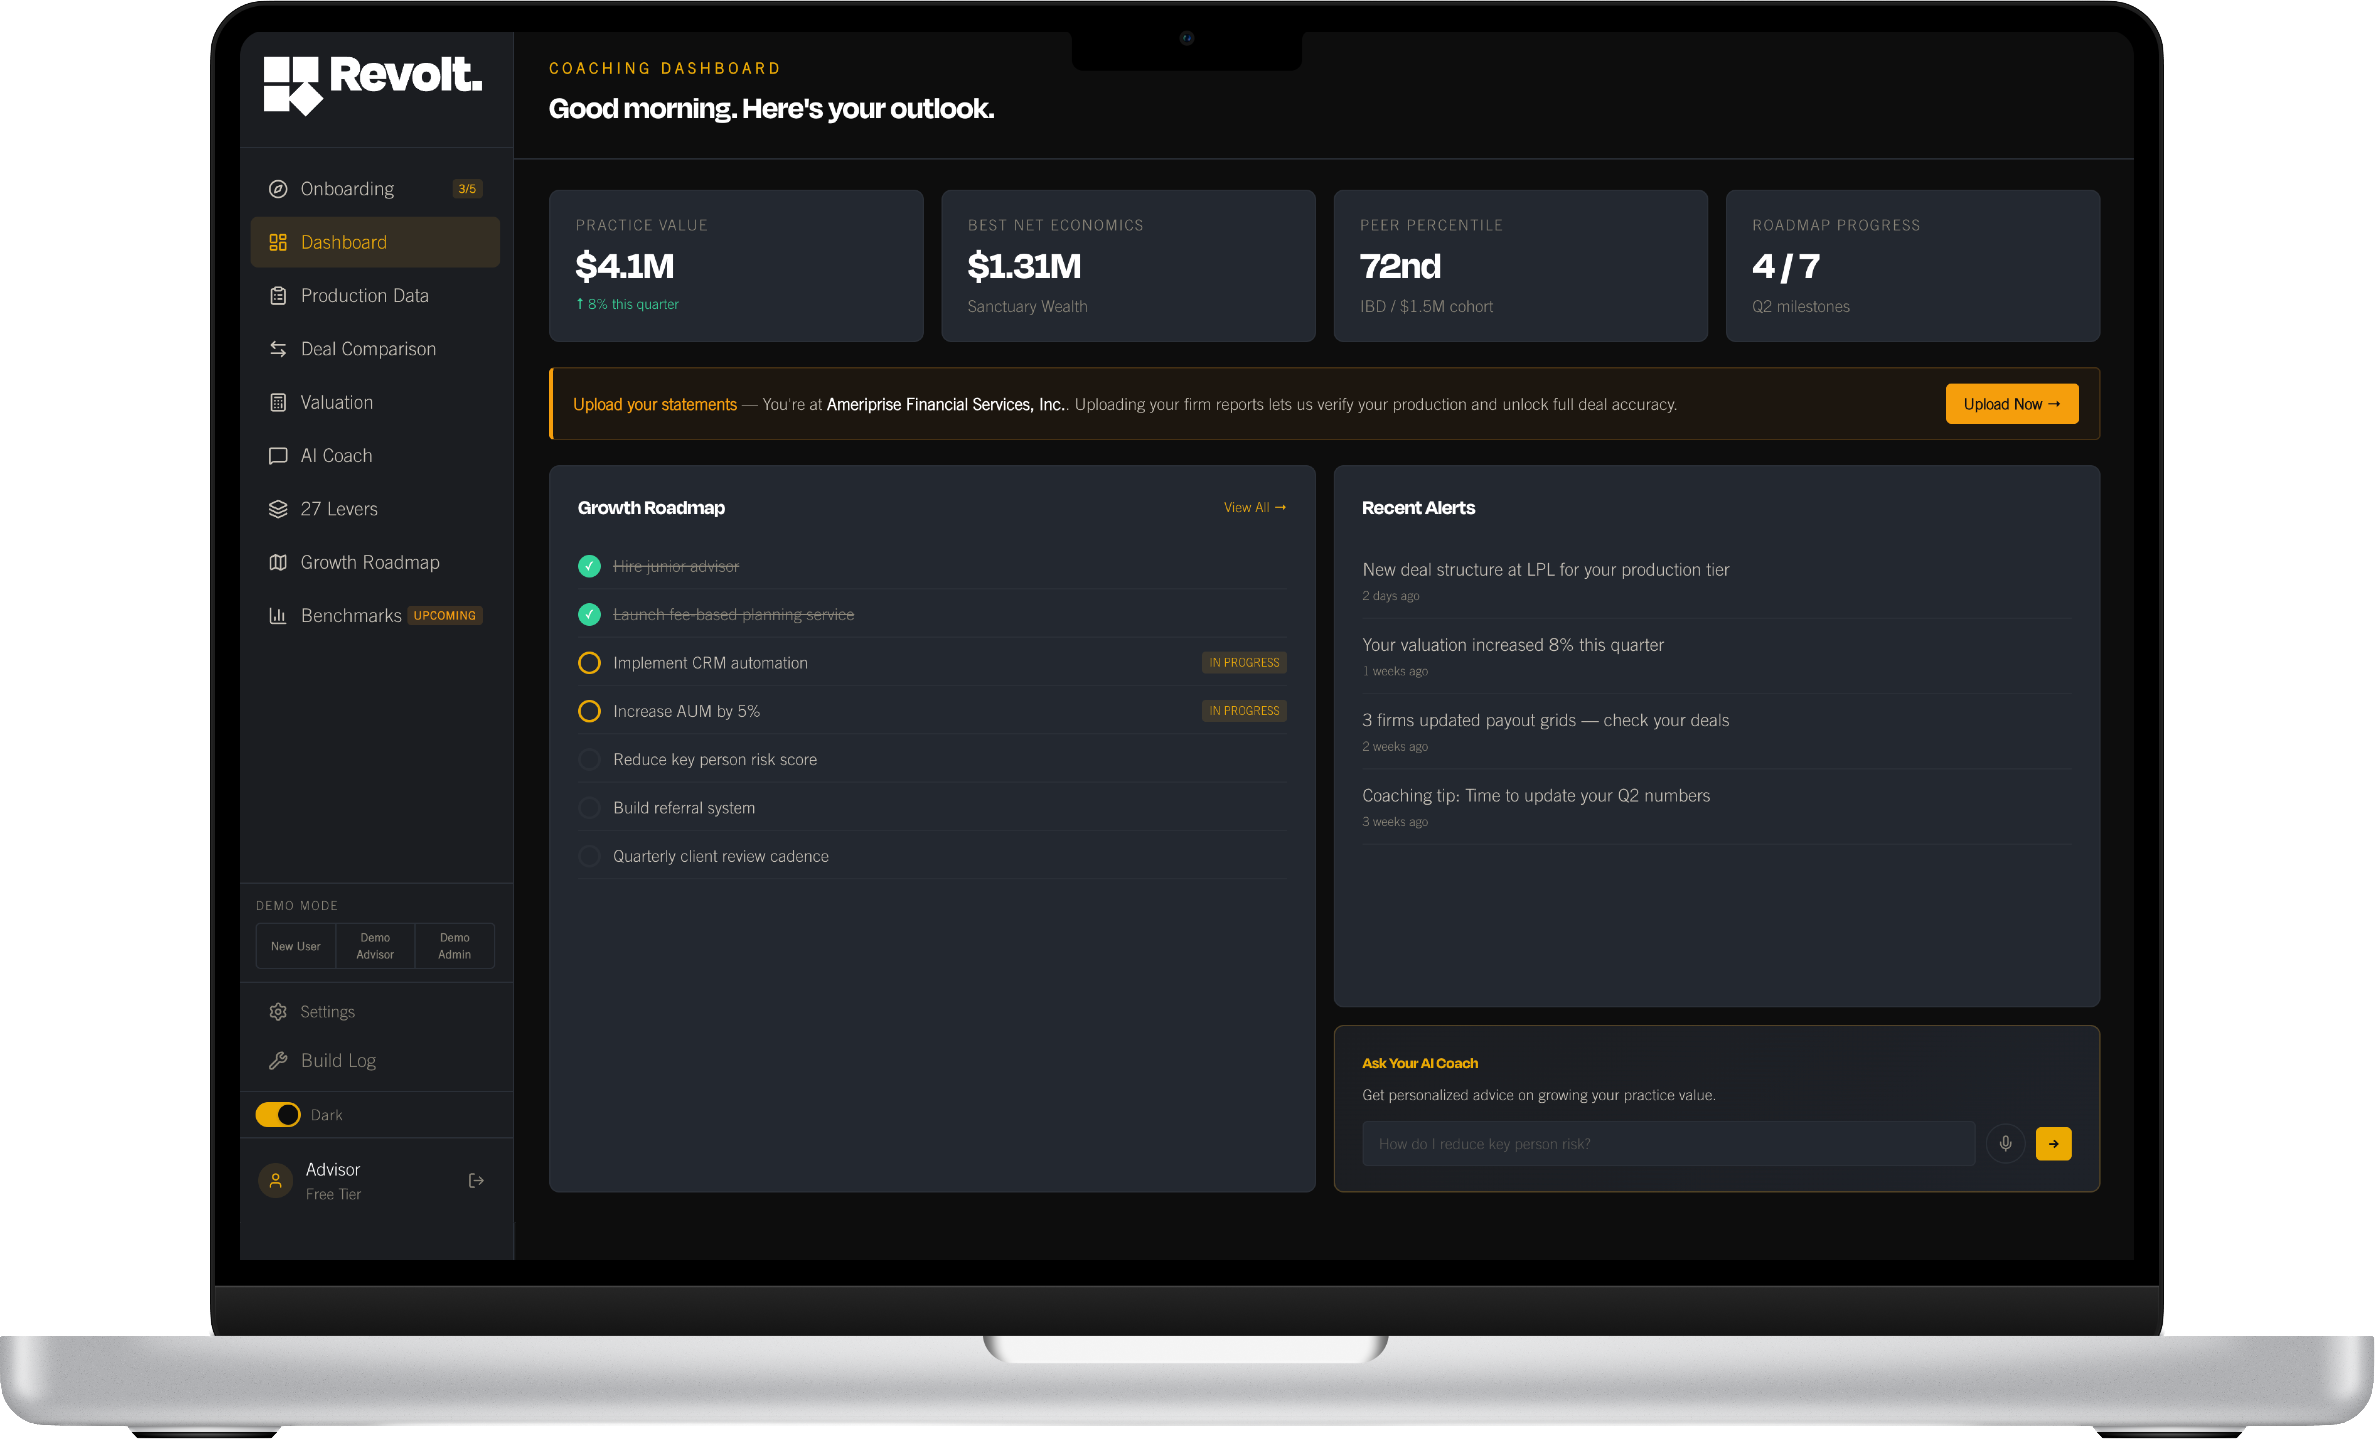Open 27 Levers section
The image size is (2375, 1439).
(375, 509)
